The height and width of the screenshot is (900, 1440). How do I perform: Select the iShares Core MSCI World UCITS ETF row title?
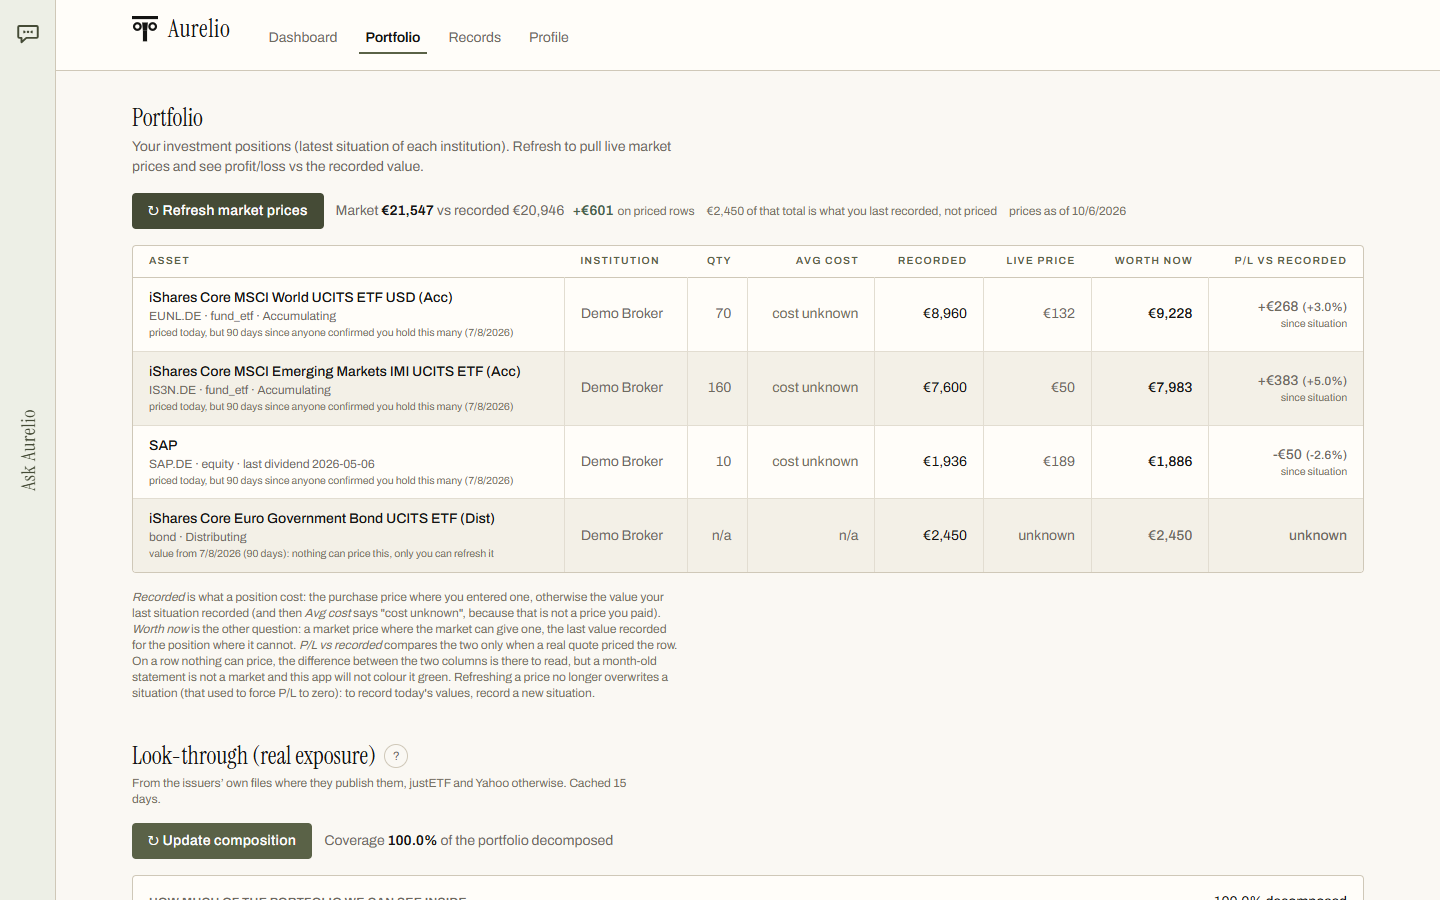coord(301,297)
